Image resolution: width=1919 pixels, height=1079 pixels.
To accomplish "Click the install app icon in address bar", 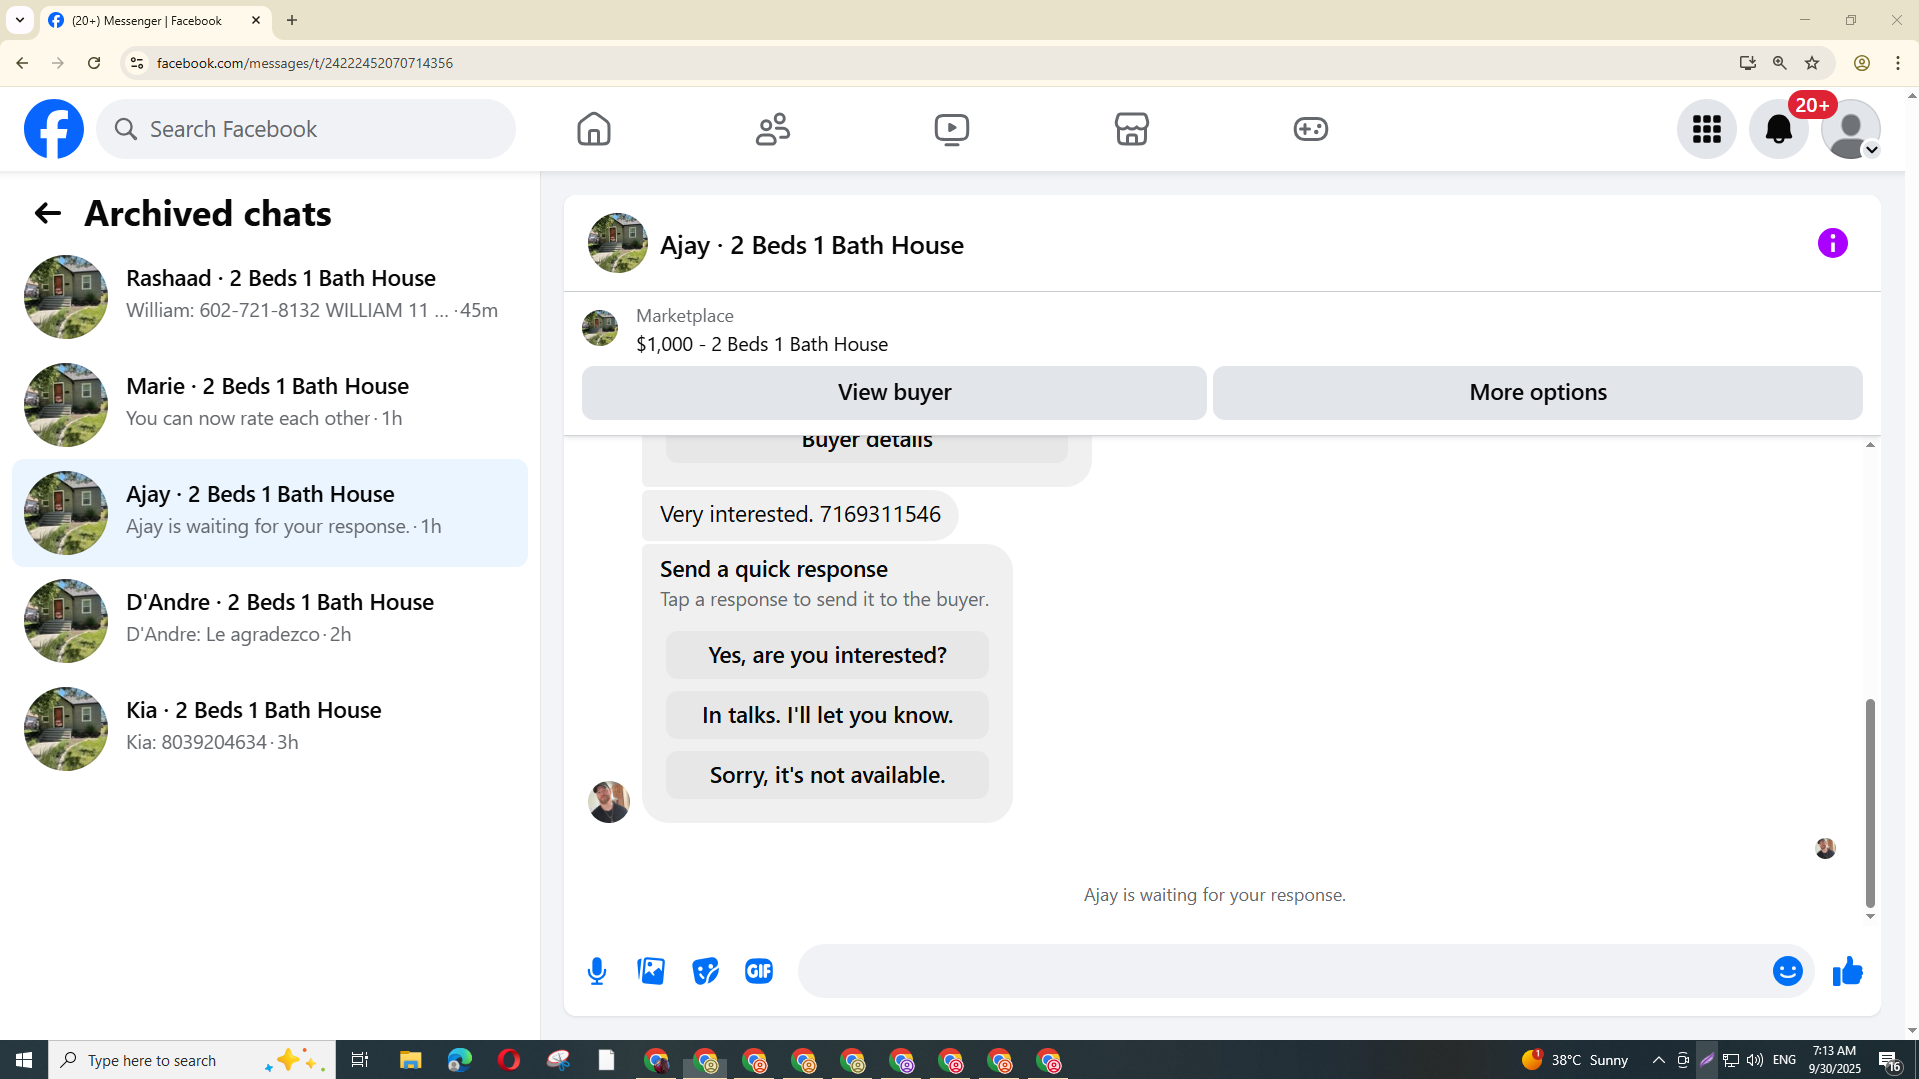I will coord(1747,63).
